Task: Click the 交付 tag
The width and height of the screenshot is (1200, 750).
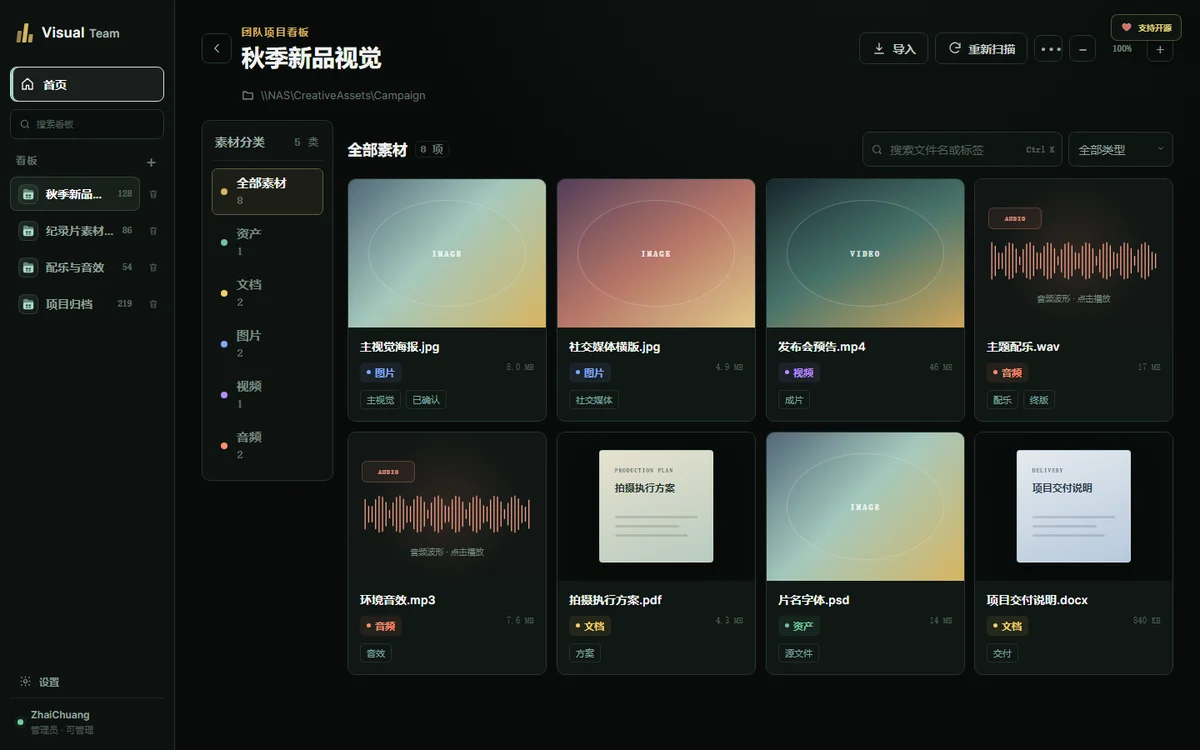Action: point(1003,653)
